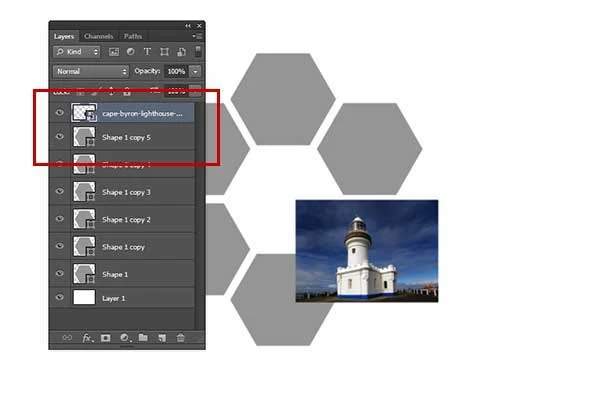Select the 'Shape 1' layer name
Screen dimensions: 600x399
click(x=115, y=274)
